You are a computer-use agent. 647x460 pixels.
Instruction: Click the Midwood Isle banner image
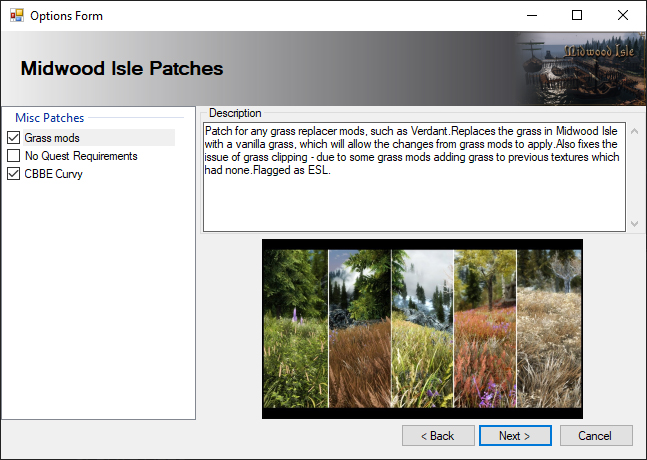pyautogui.click(x=581, y=68)
